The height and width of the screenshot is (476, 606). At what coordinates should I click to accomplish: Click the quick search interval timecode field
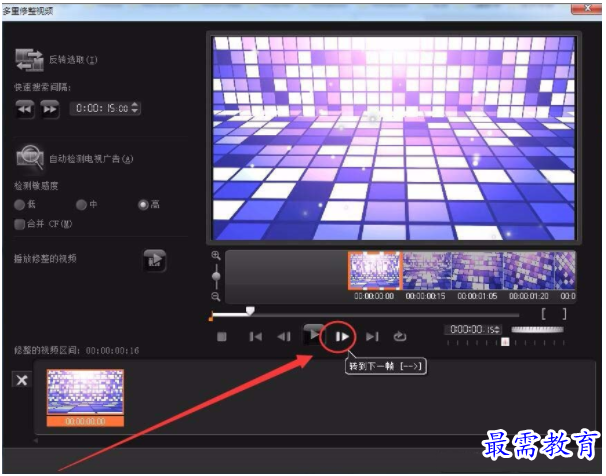coord(102,108)
